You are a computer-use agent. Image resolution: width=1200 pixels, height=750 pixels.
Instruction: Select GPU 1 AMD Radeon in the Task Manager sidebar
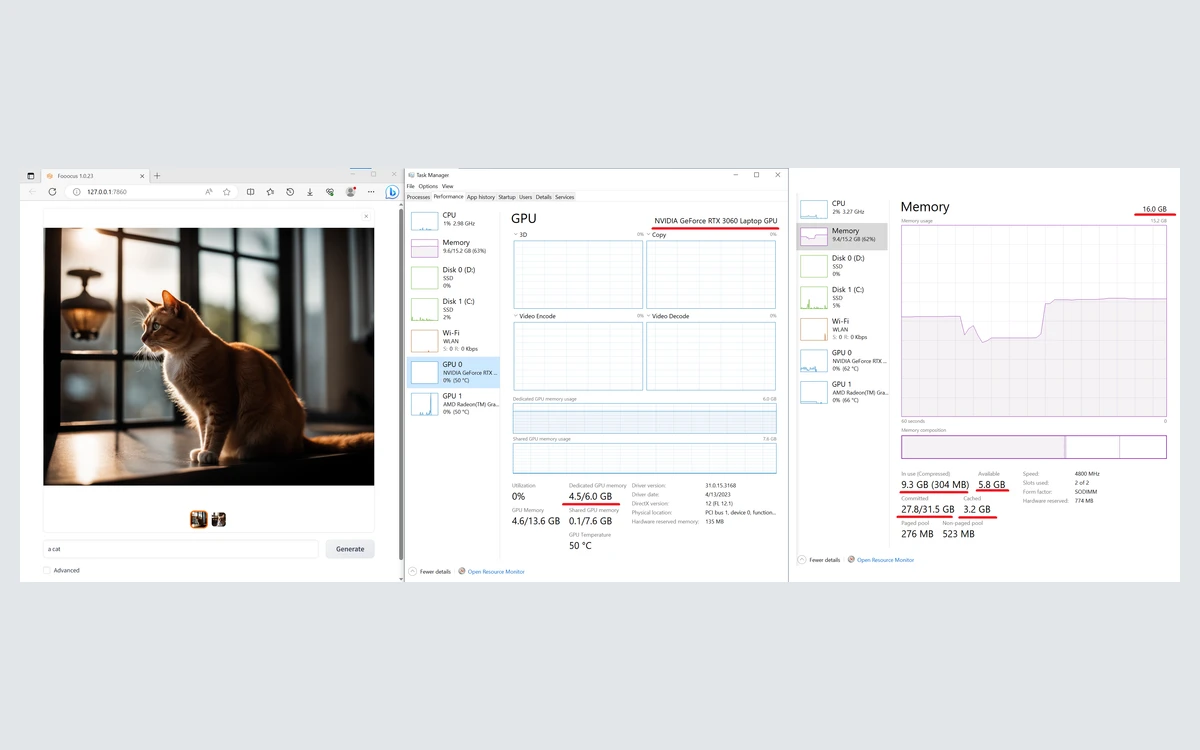(x=453, y=403)
